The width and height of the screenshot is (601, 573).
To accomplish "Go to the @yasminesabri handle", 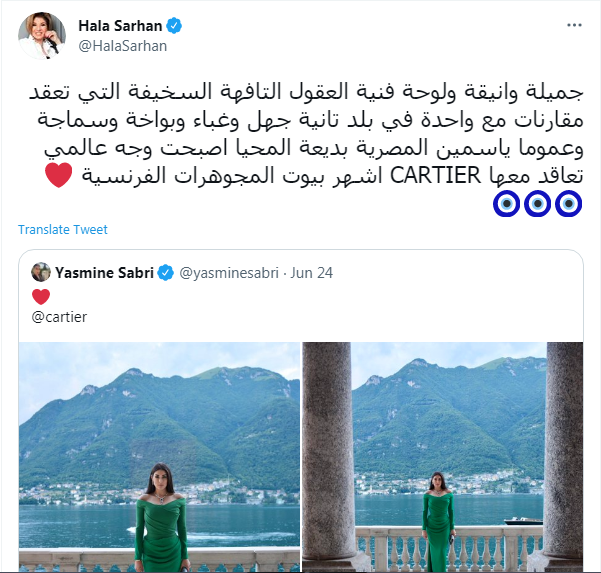I will point(229,273).
